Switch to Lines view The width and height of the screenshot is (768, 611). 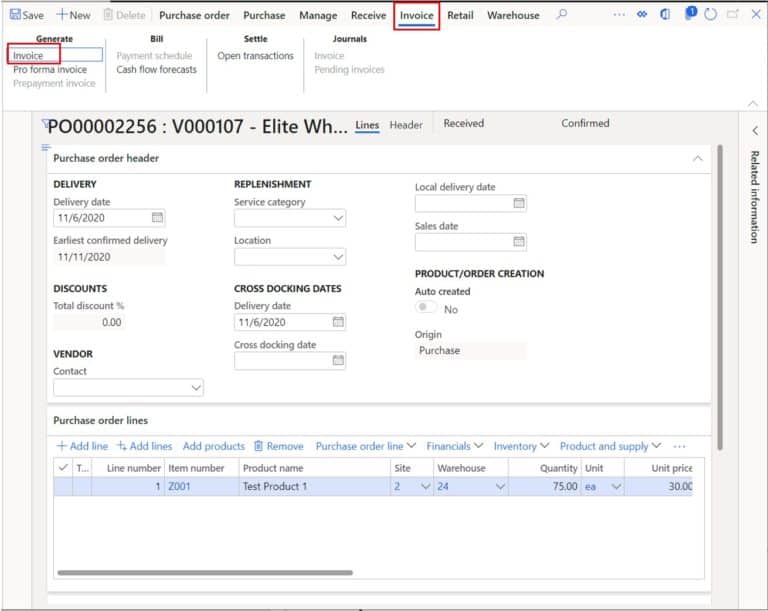click(367, 125)
